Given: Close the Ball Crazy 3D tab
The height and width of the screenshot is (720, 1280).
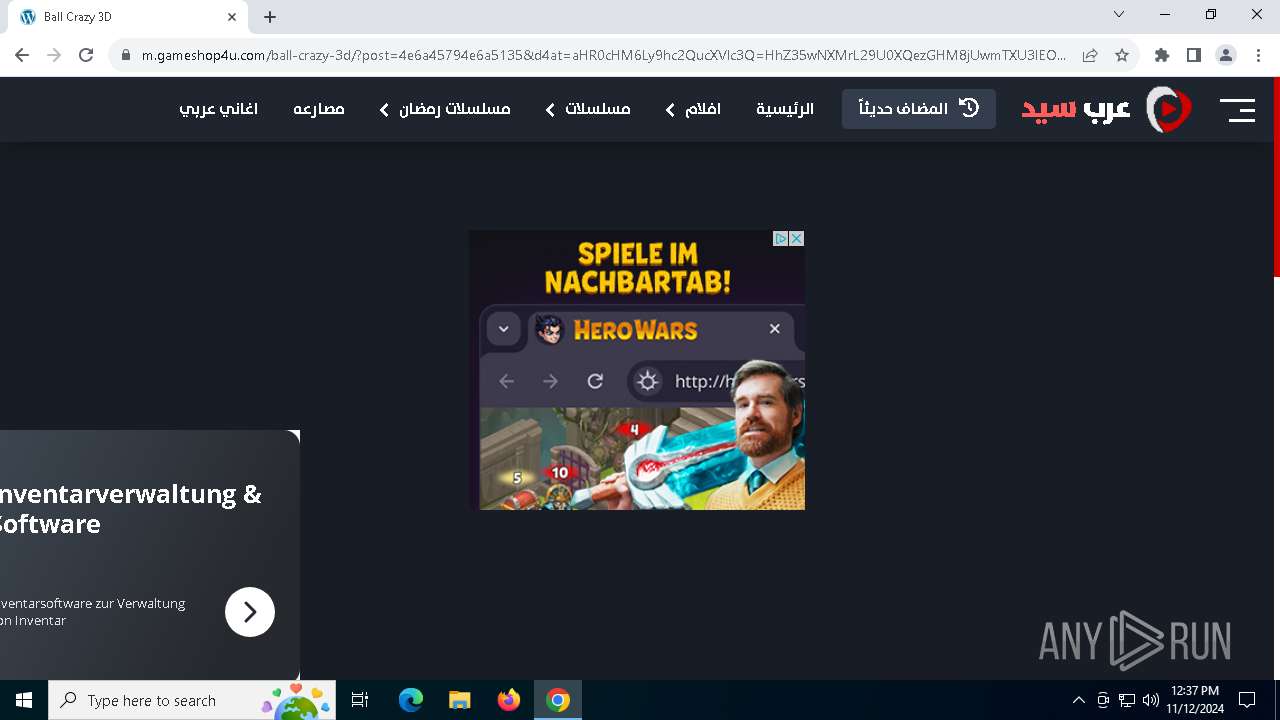Looking at the screenshot, I should 232,17.
